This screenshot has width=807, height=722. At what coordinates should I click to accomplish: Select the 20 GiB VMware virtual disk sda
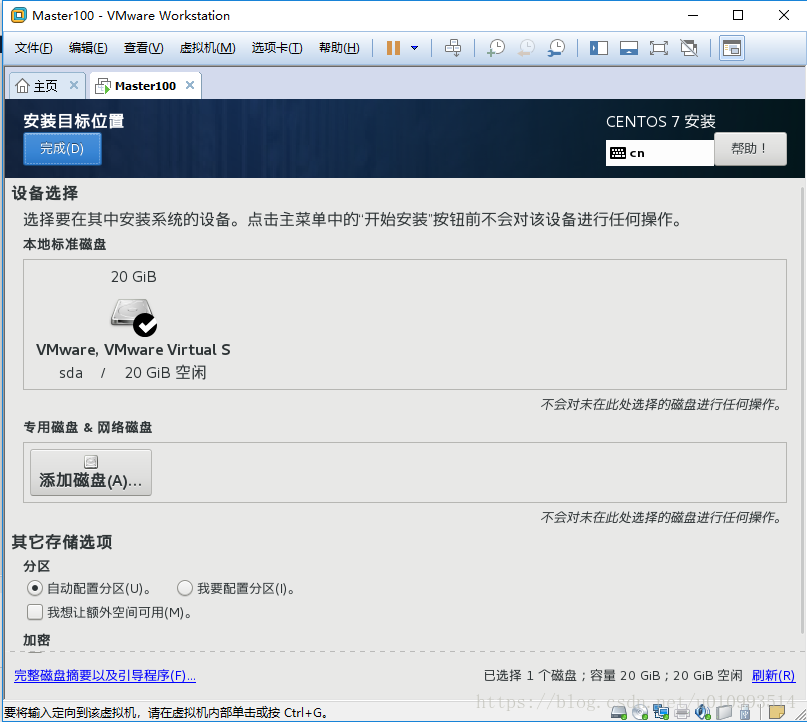(x=133, y=324)
